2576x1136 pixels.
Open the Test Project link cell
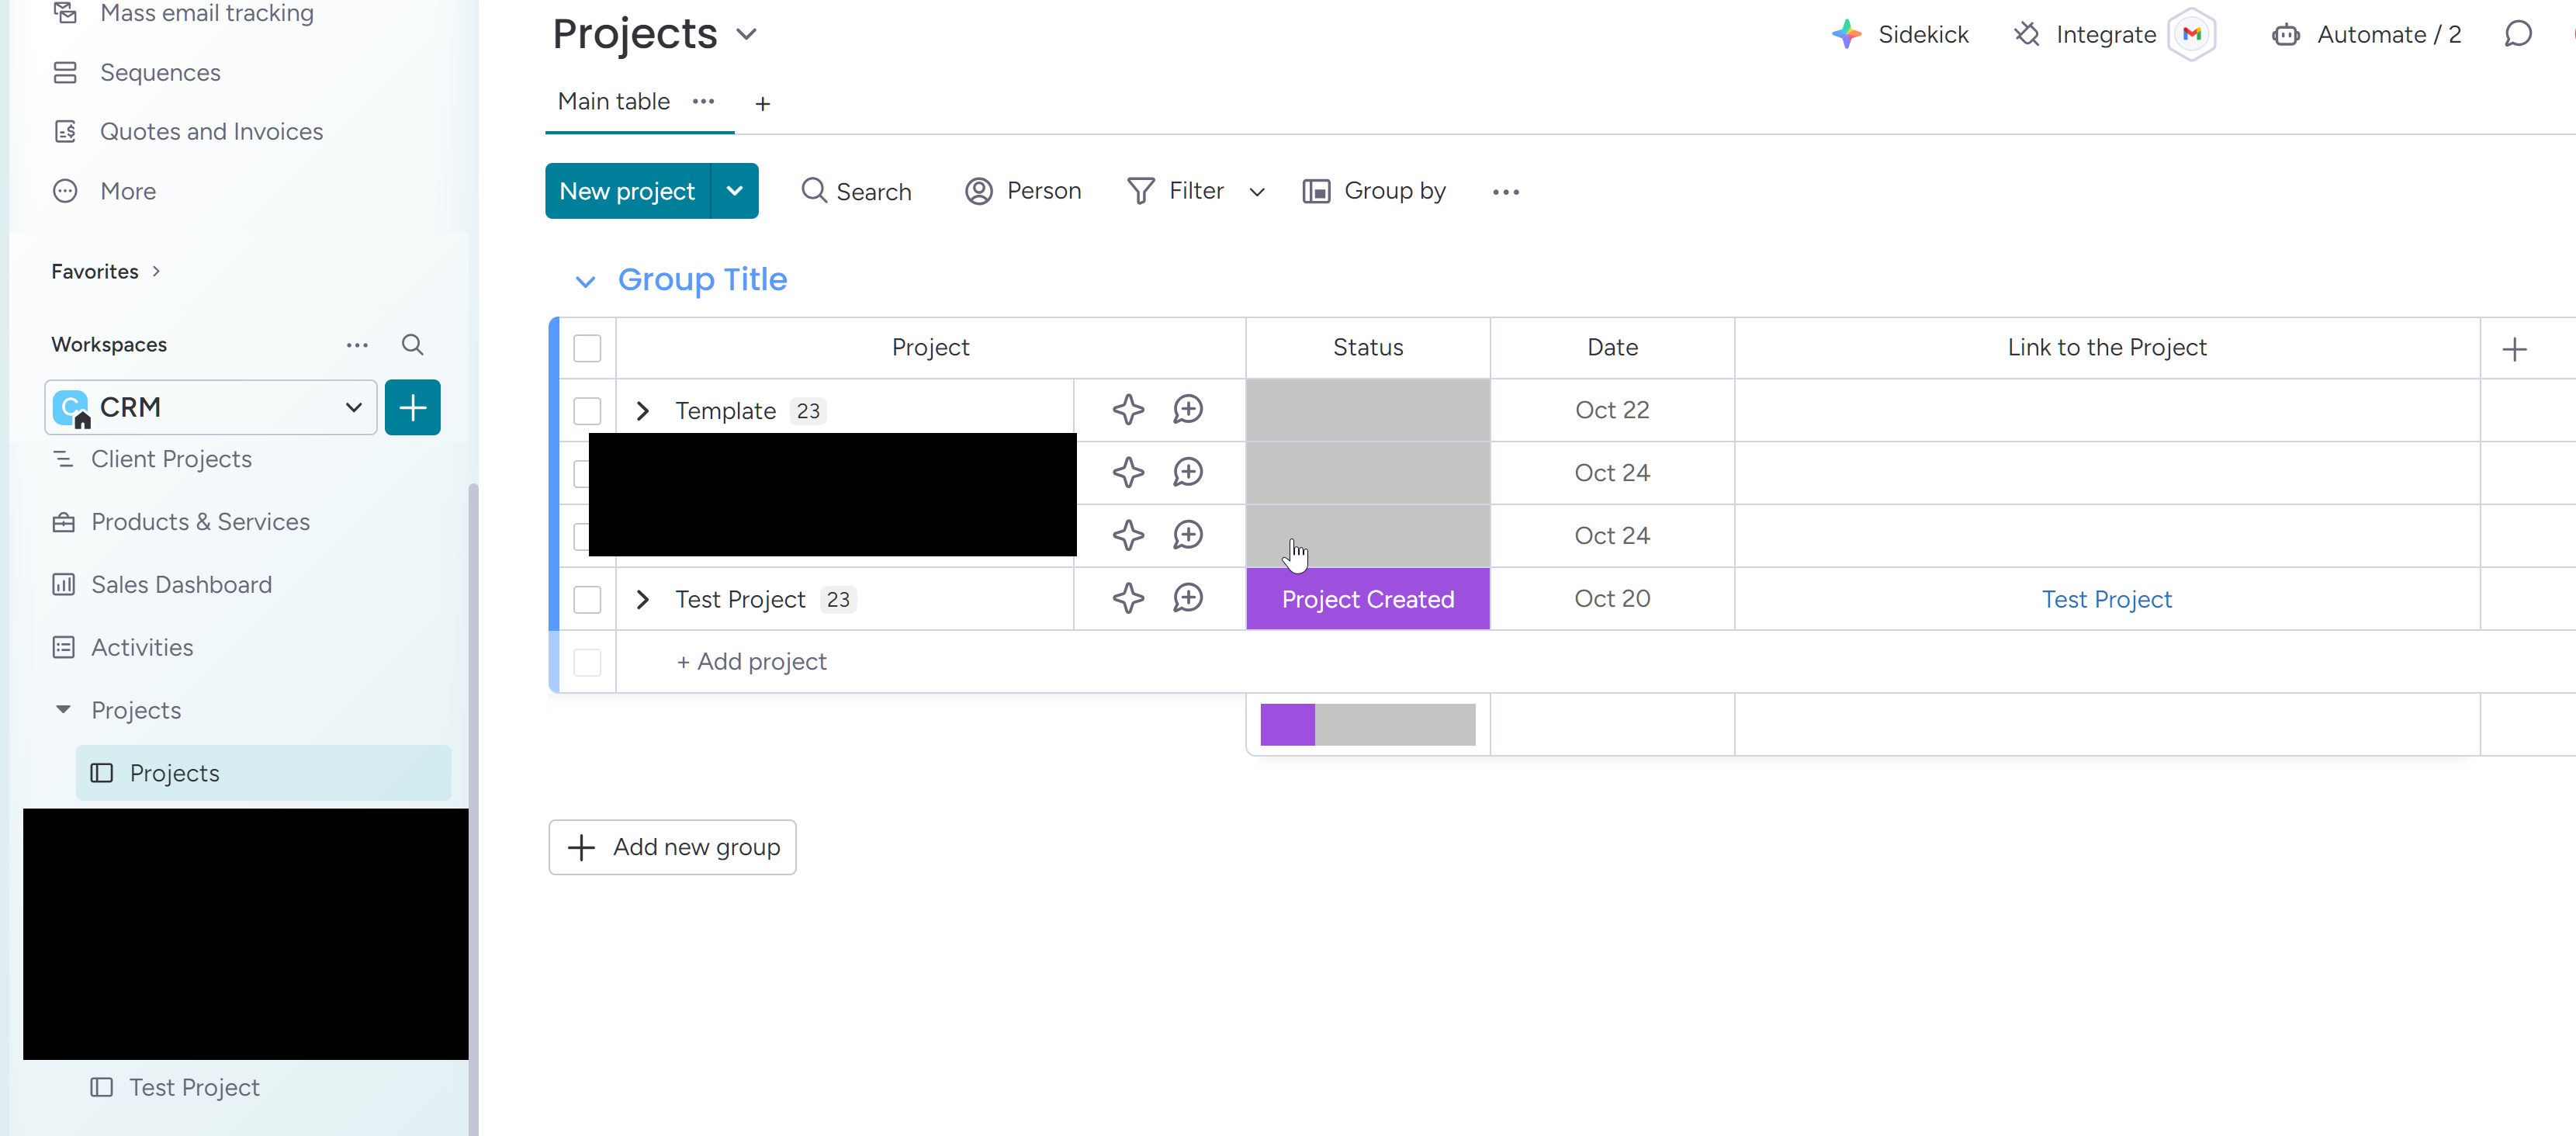(2106, 599)
